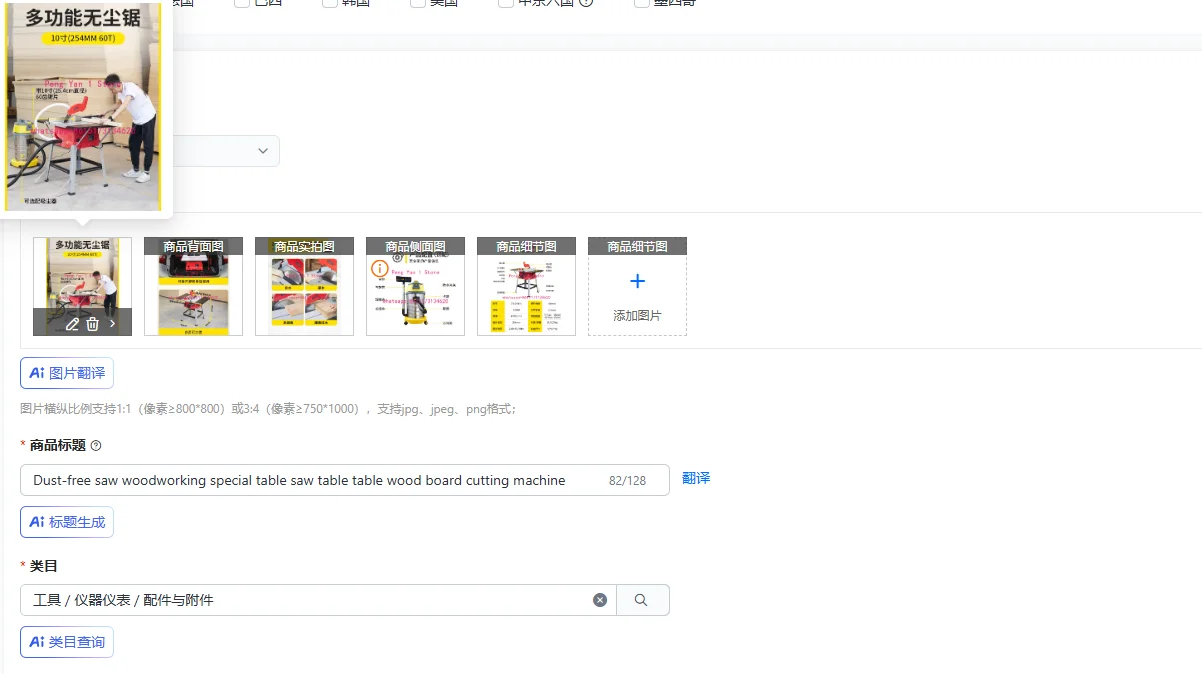Click the help icon beside 商品标题
Image resolution: width=1202 pixels, height=674 pixels.
coord(96,446)
